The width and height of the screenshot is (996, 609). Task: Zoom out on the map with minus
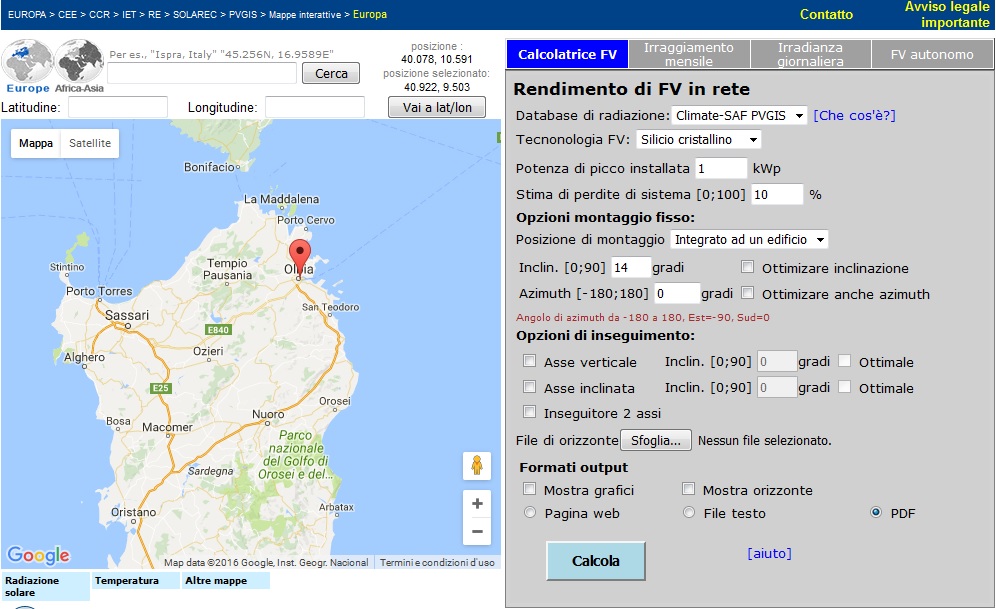click(477, 532)
